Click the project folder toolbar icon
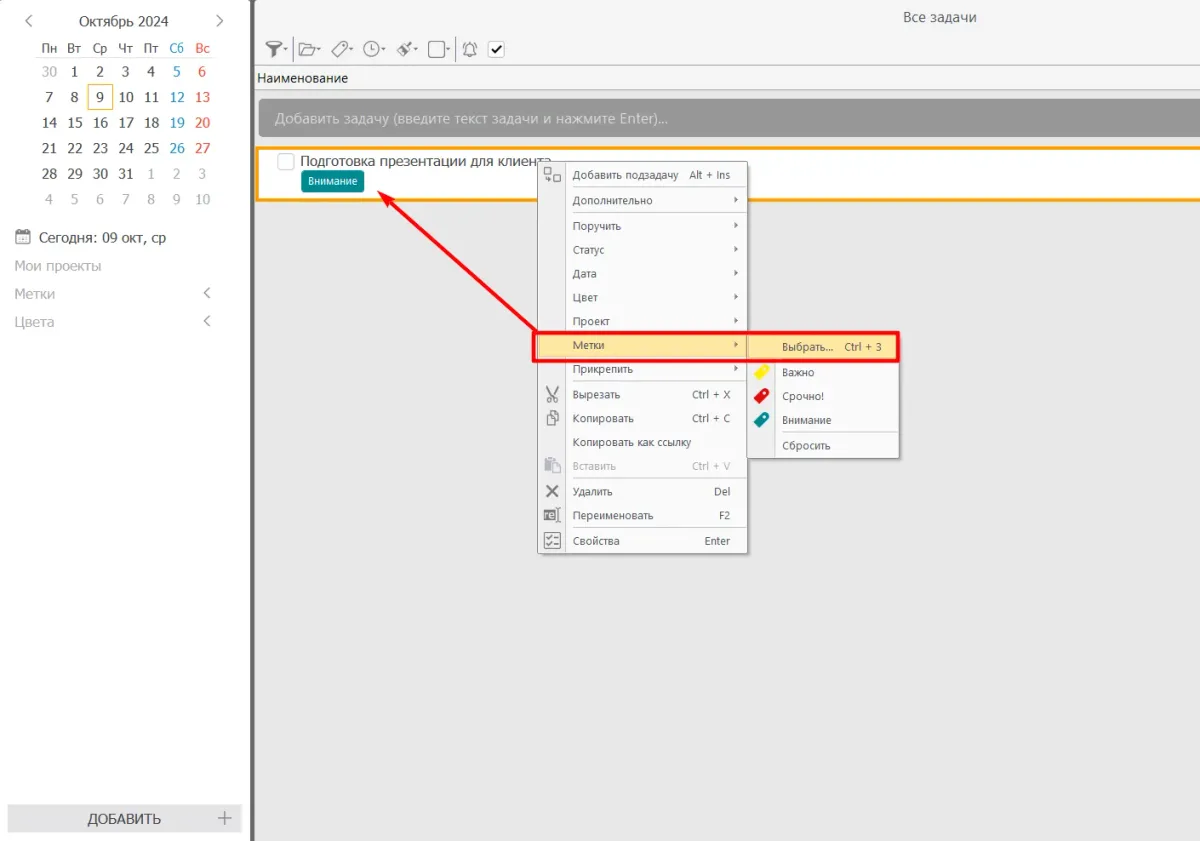 [308, 49]
